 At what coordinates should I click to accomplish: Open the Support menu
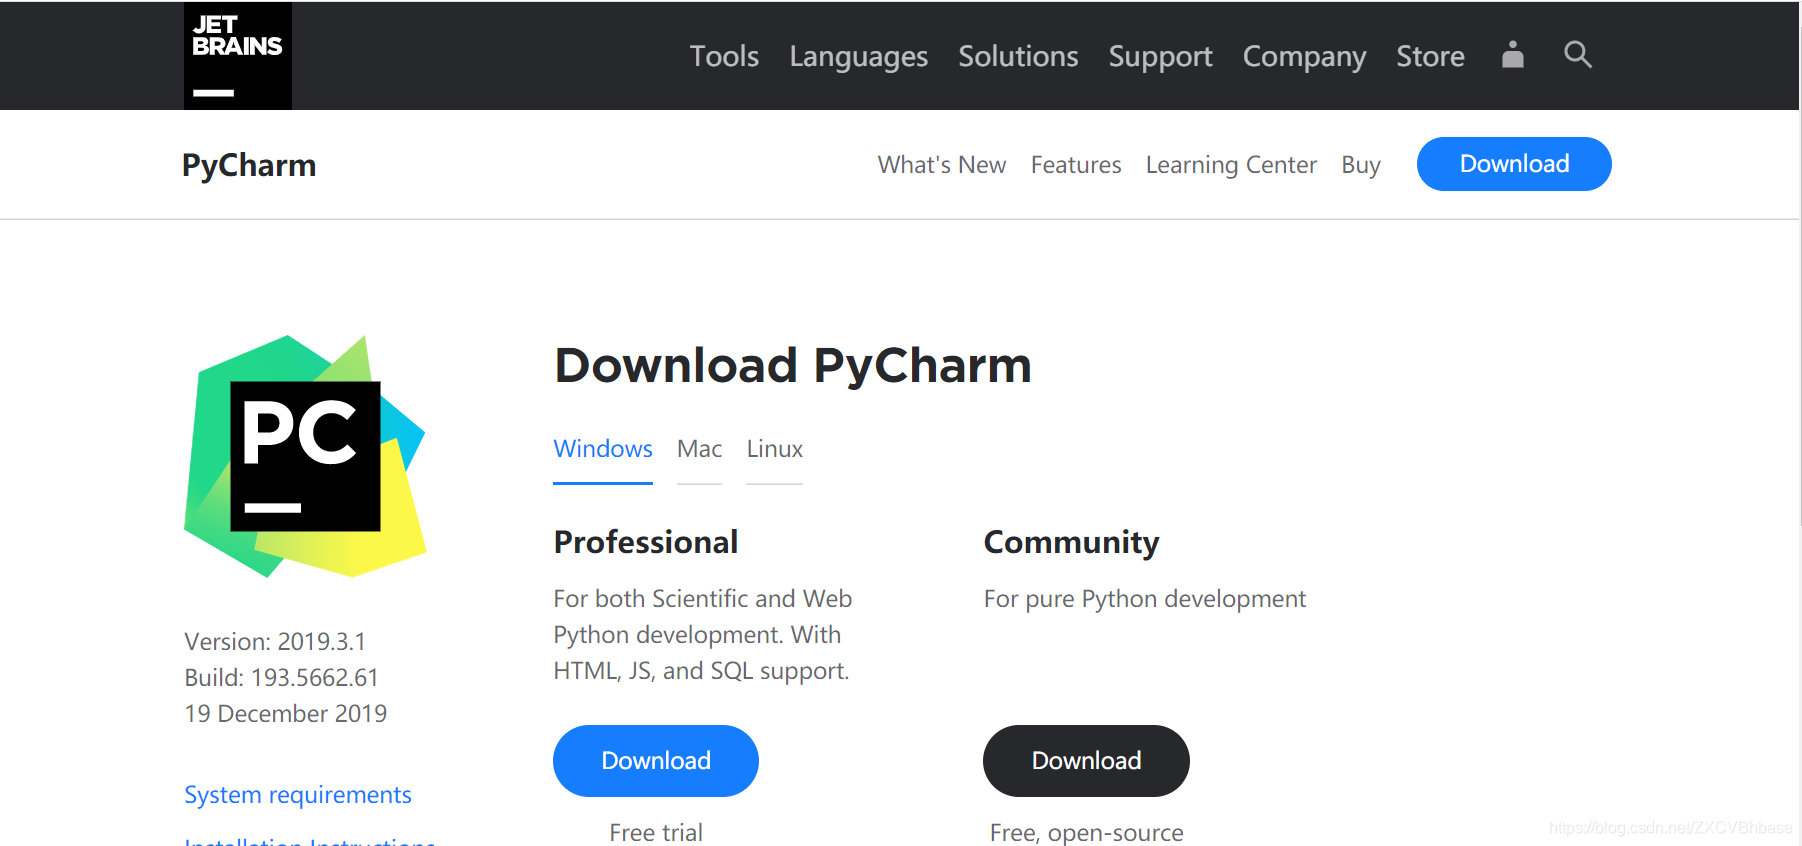coord(1160,57)
